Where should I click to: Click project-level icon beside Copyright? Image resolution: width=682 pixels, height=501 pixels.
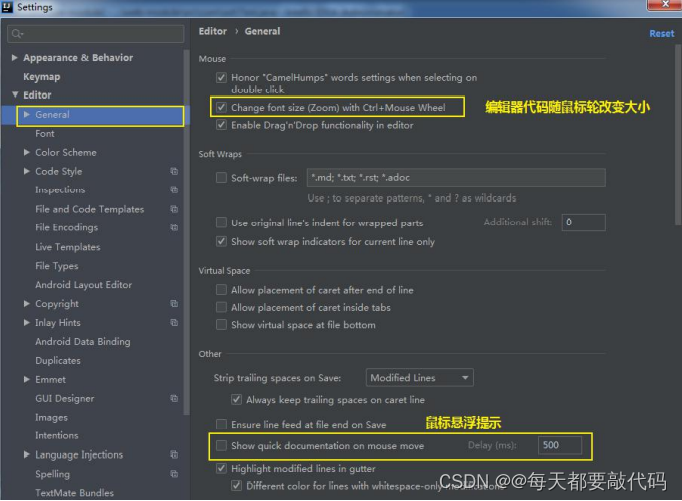pyautogui.click(x=174, y=304)
